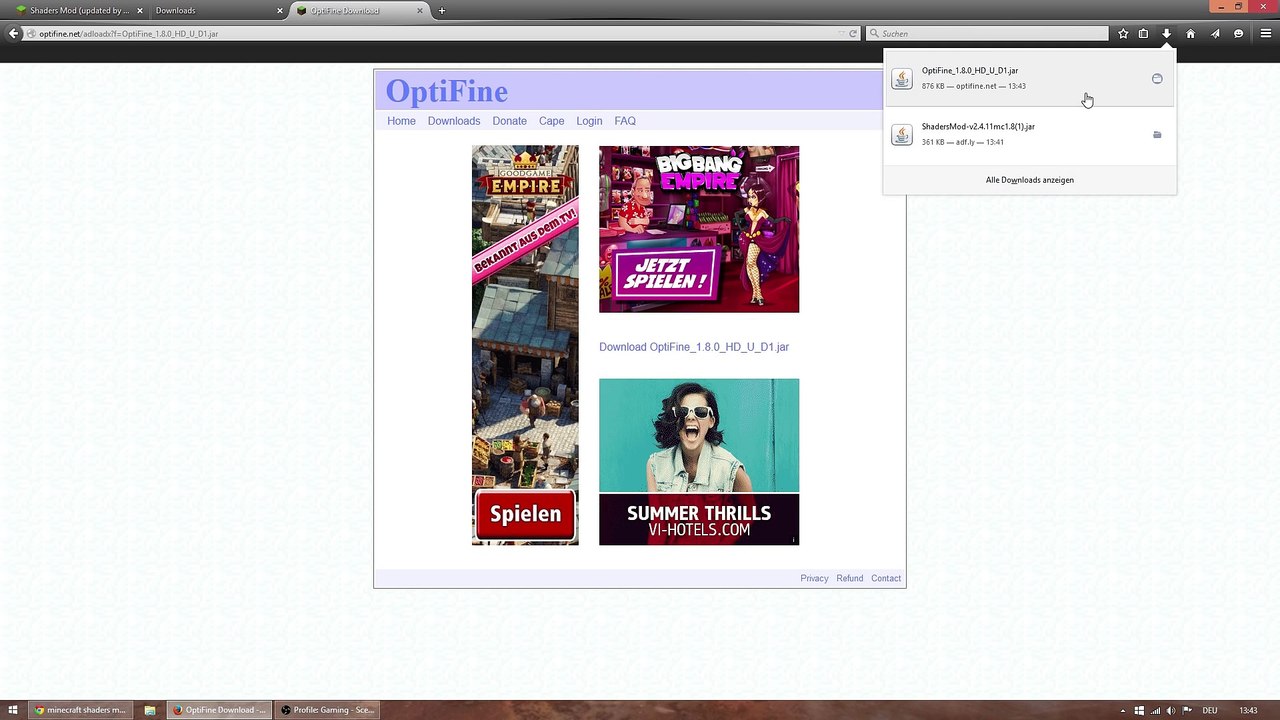The width and height of the screenshot is (1280, 720).
Task: Open containing folder for ShadersMod download
Action: pyautogui.click(x=1157, y=134)
